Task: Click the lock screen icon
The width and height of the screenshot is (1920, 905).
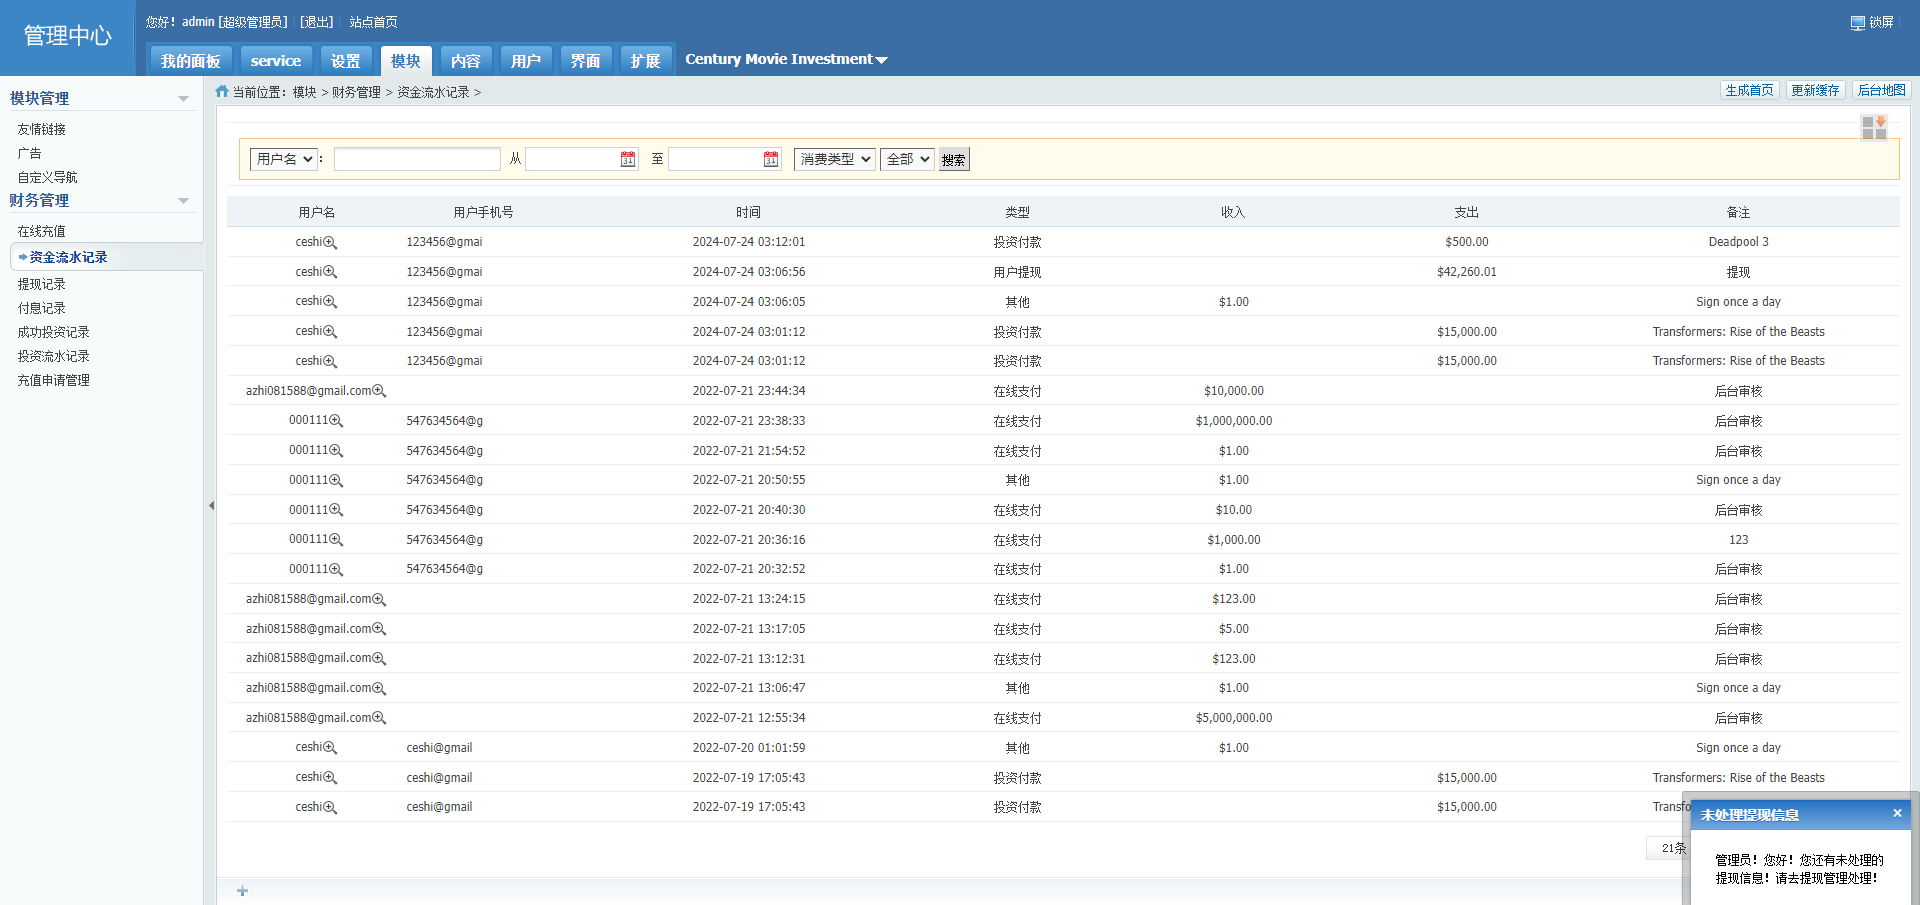Action: tap(1857, 23)
